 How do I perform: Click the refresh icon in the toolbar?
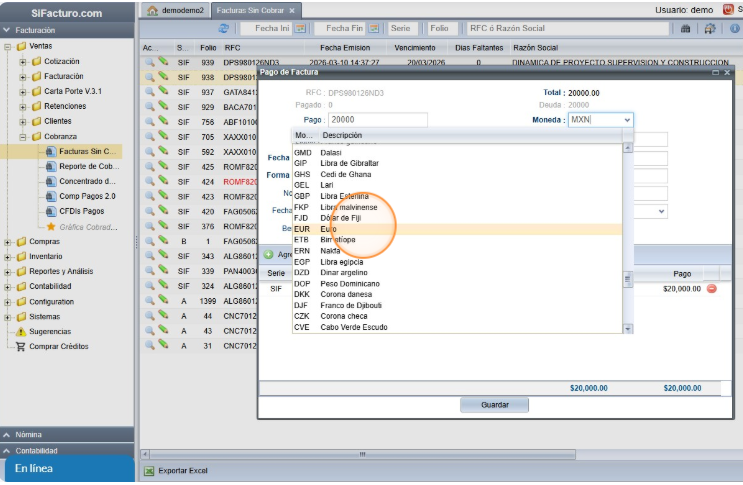coord(223,29)
